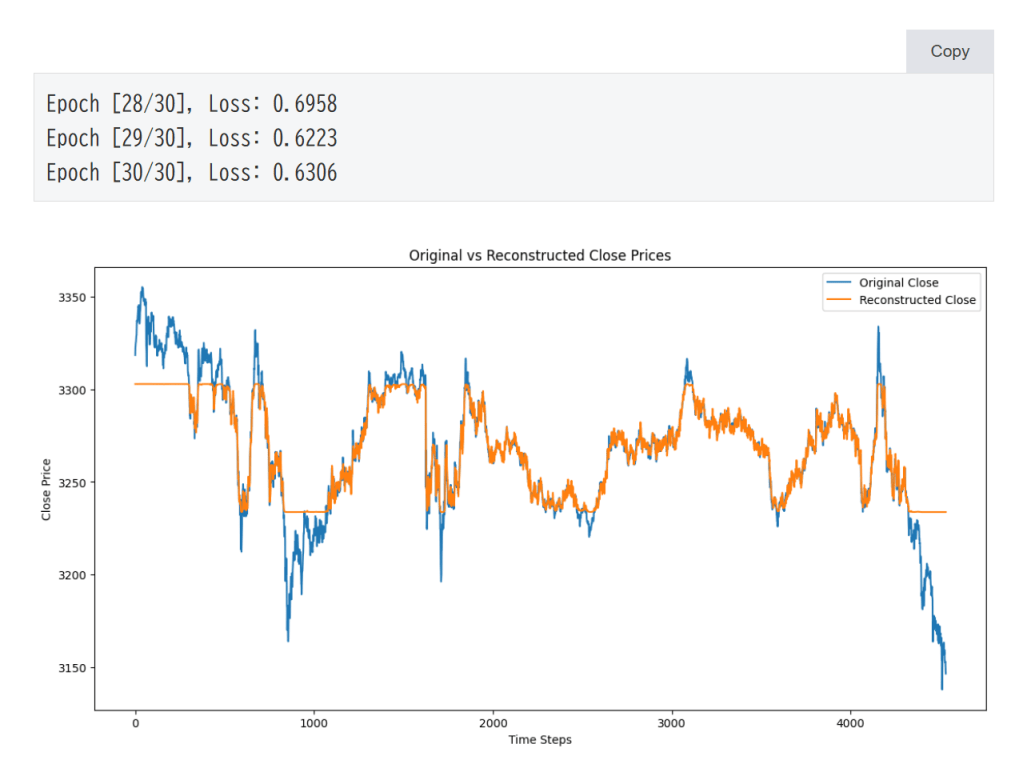This screenshot has height=764, width=1023.
Task: Click the 'Time Steps' x-axis label
Action: pyautogui.click(x=540, y=740)
